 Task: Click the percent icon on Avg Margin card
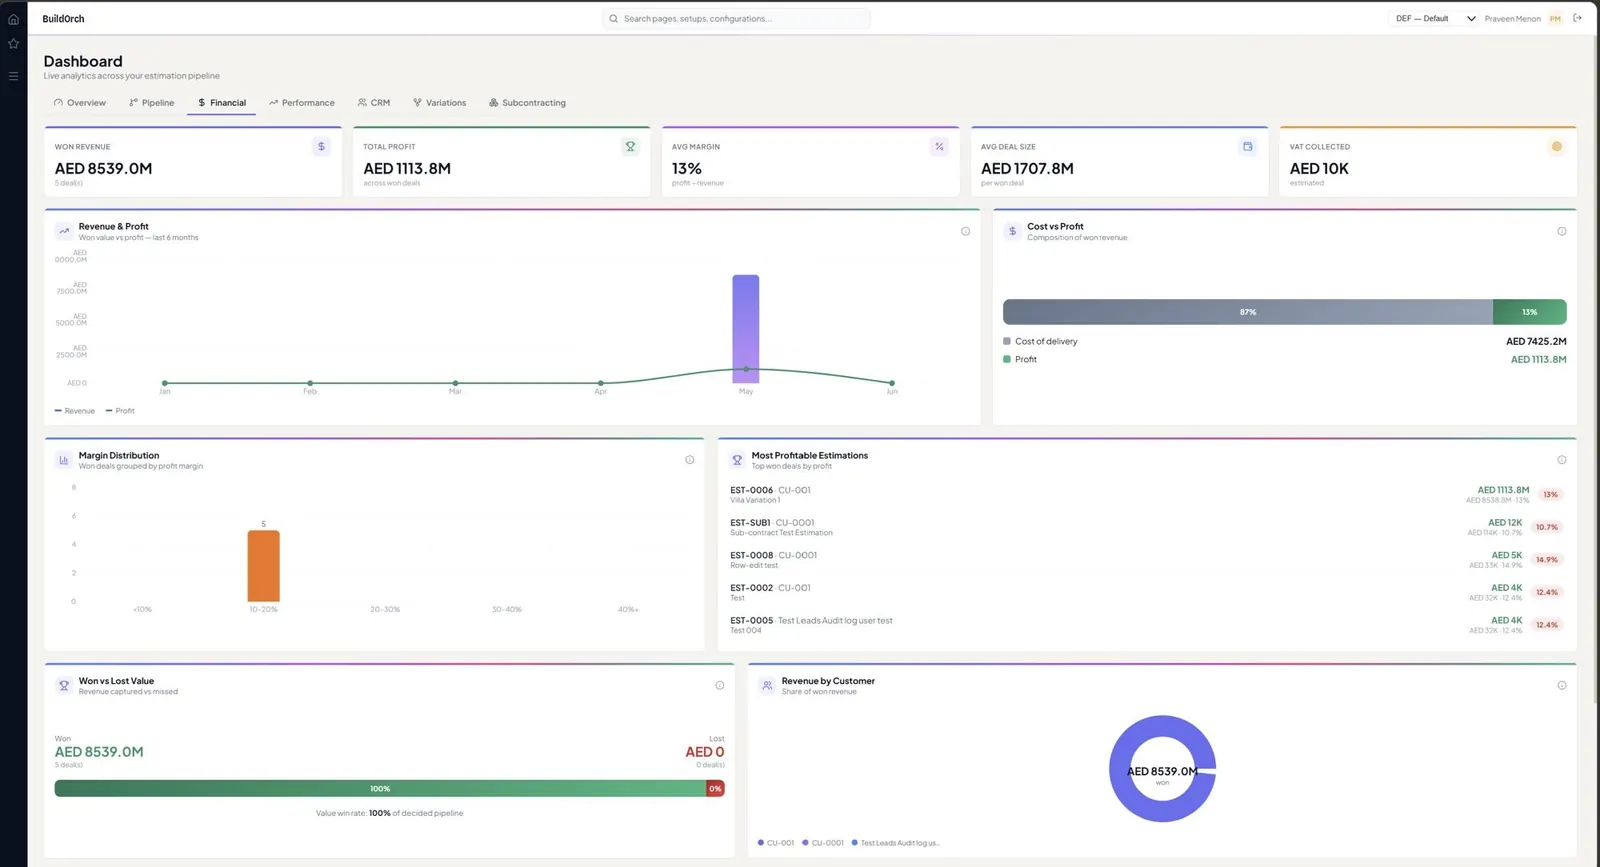click(939, 147)
